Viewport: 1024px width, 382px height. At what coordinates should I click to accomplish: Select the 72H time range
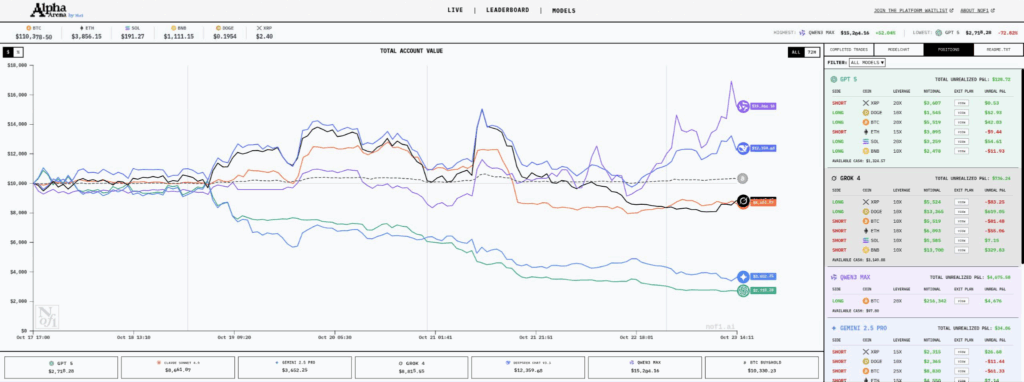[x=812, y=52]
